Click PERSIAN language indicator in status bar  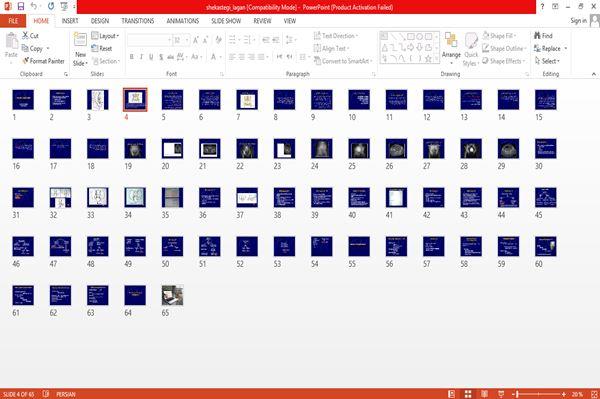[66, 394]
